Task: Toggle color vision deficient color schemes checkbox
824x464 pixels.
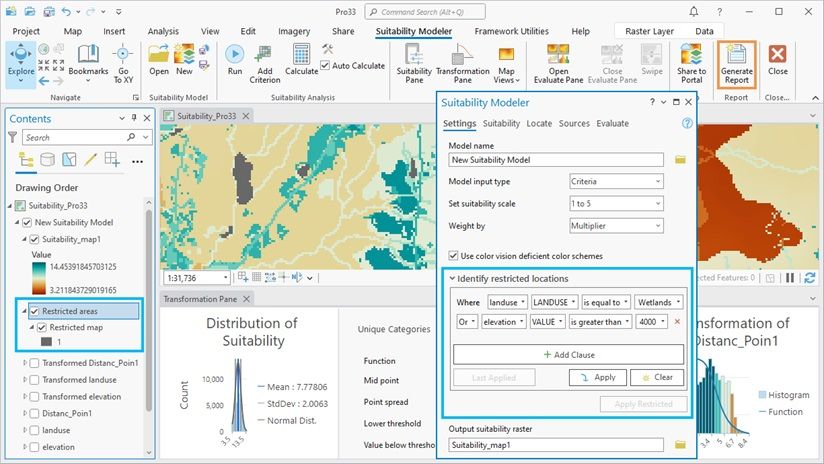Action: point(453,256)
